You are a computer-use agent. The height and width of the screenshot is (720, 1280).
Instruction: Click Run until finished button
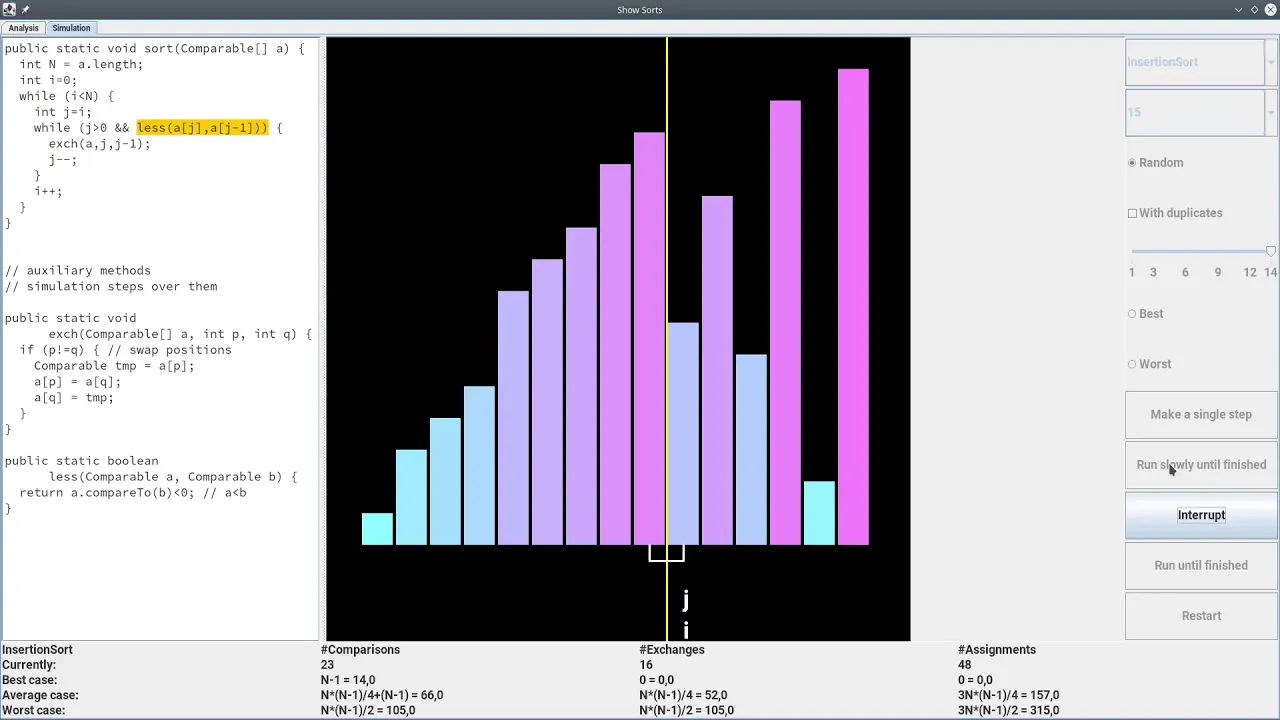coord(1201,565)
